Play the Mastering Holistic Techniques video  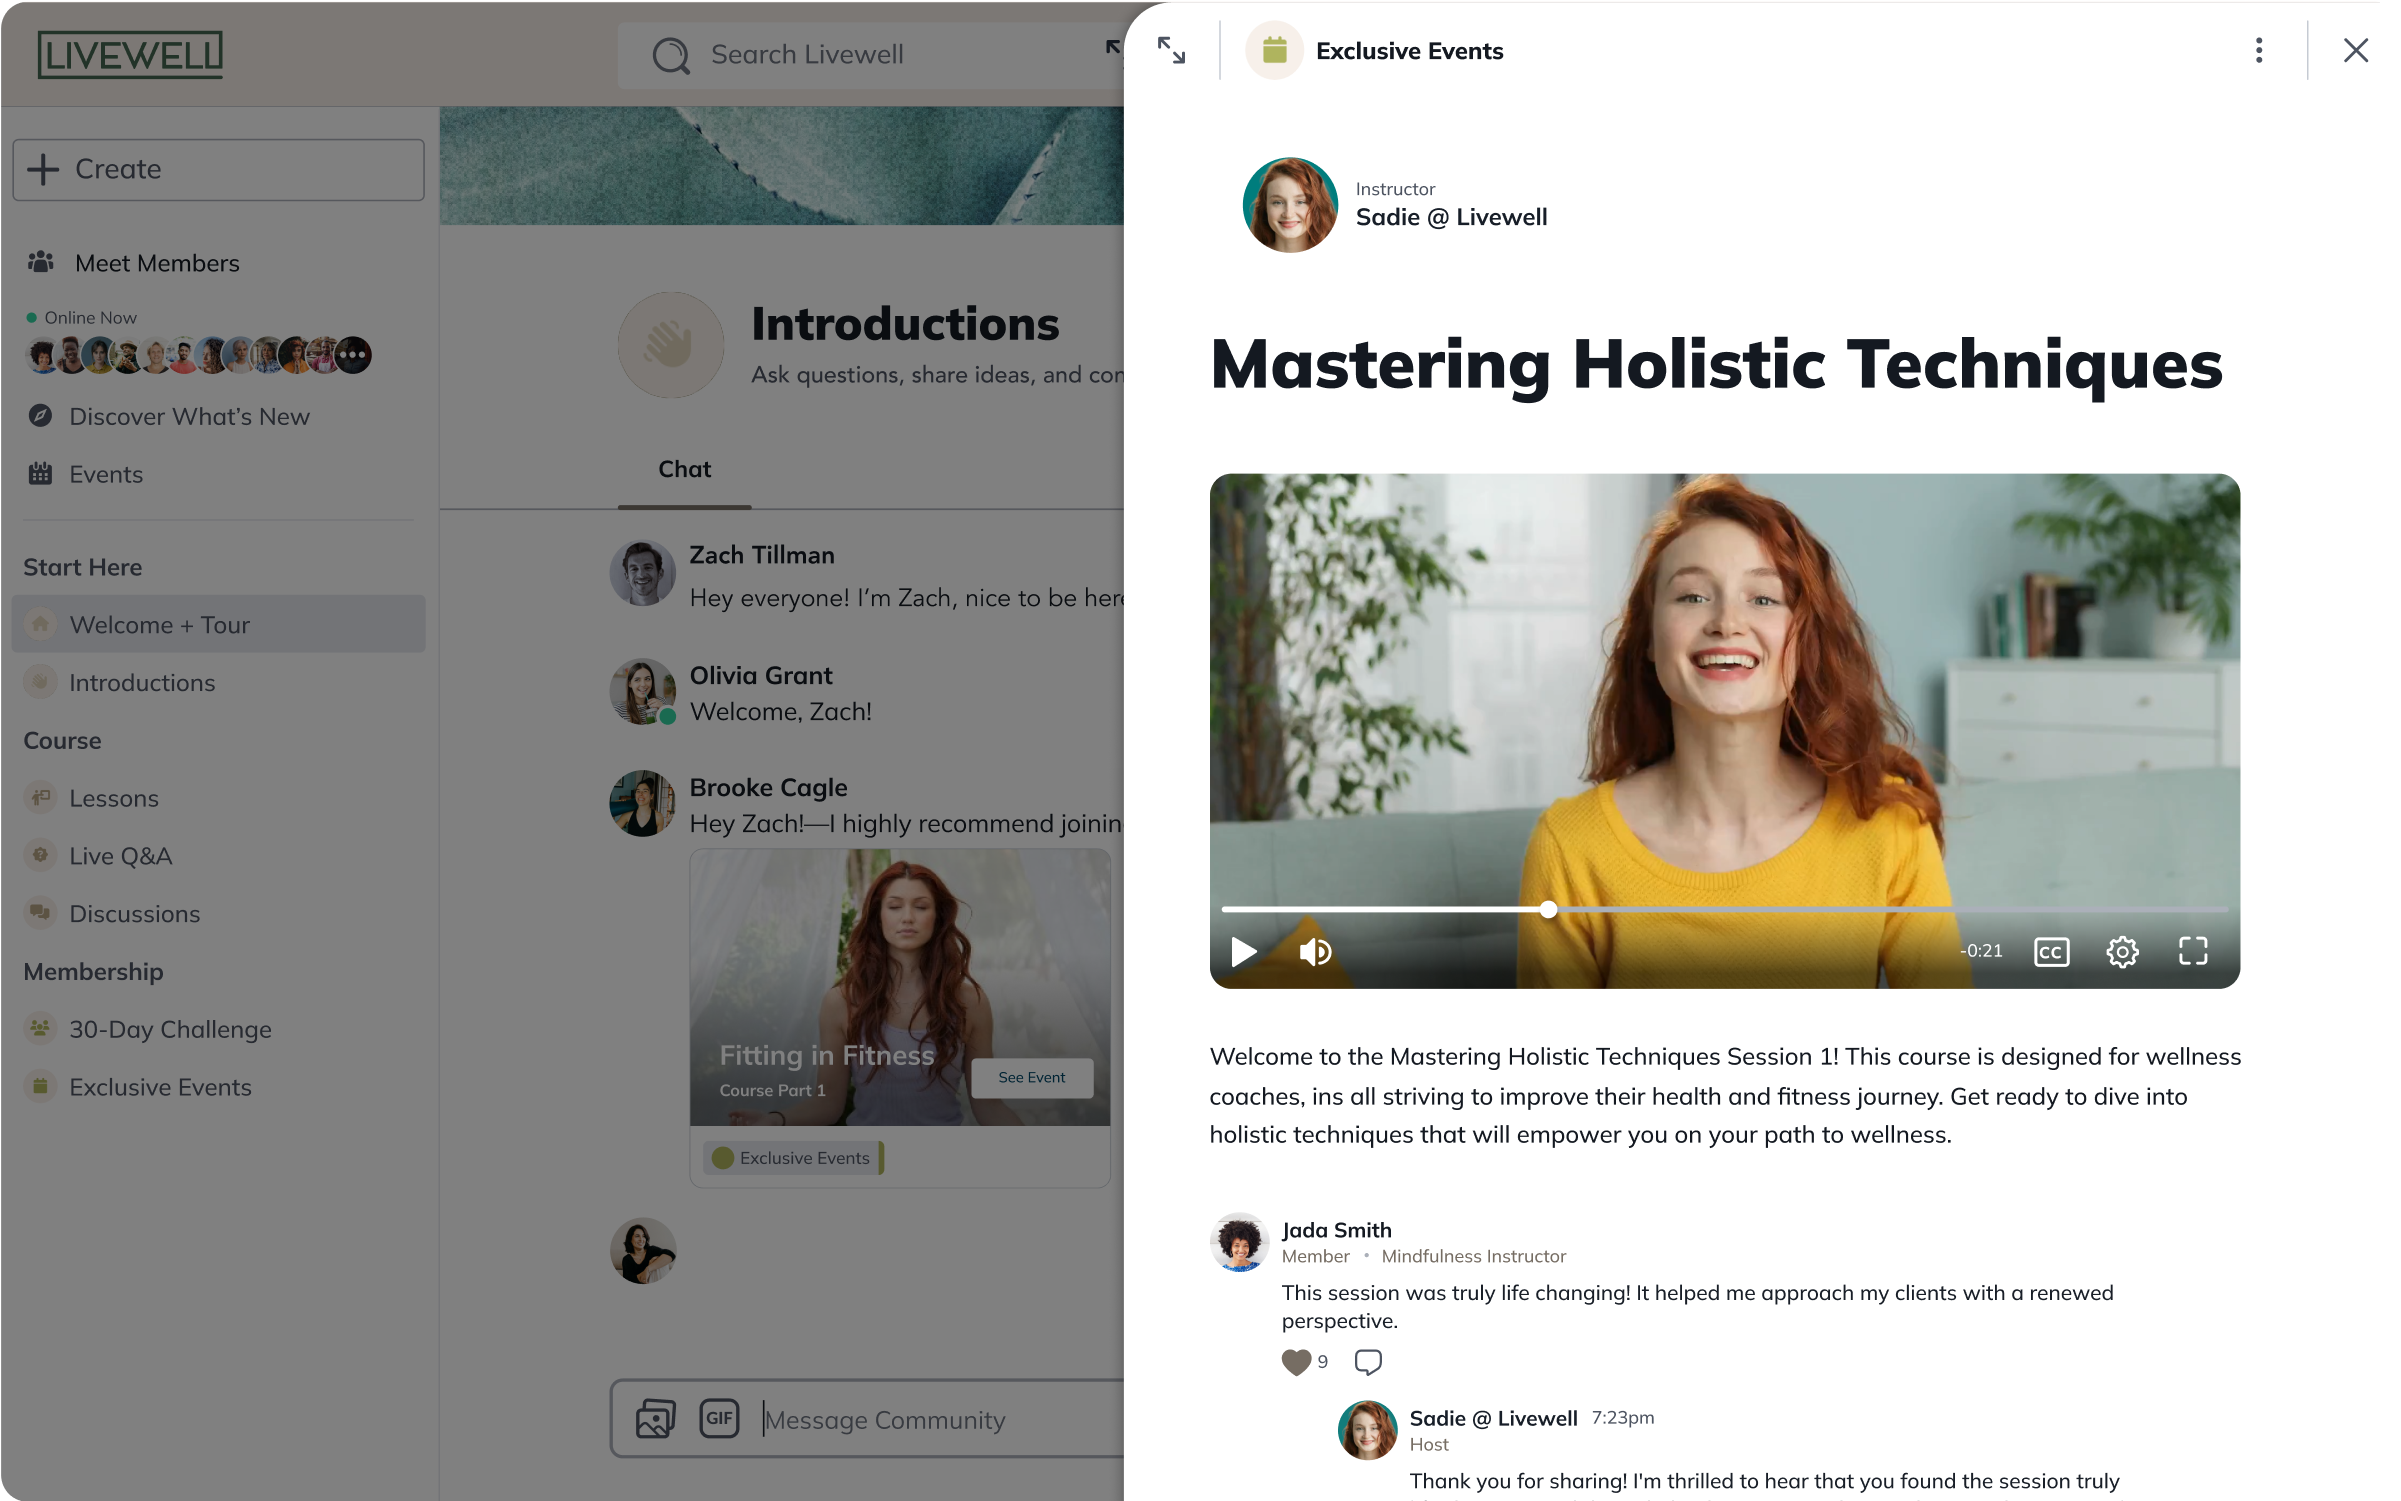coord(1243,951)
